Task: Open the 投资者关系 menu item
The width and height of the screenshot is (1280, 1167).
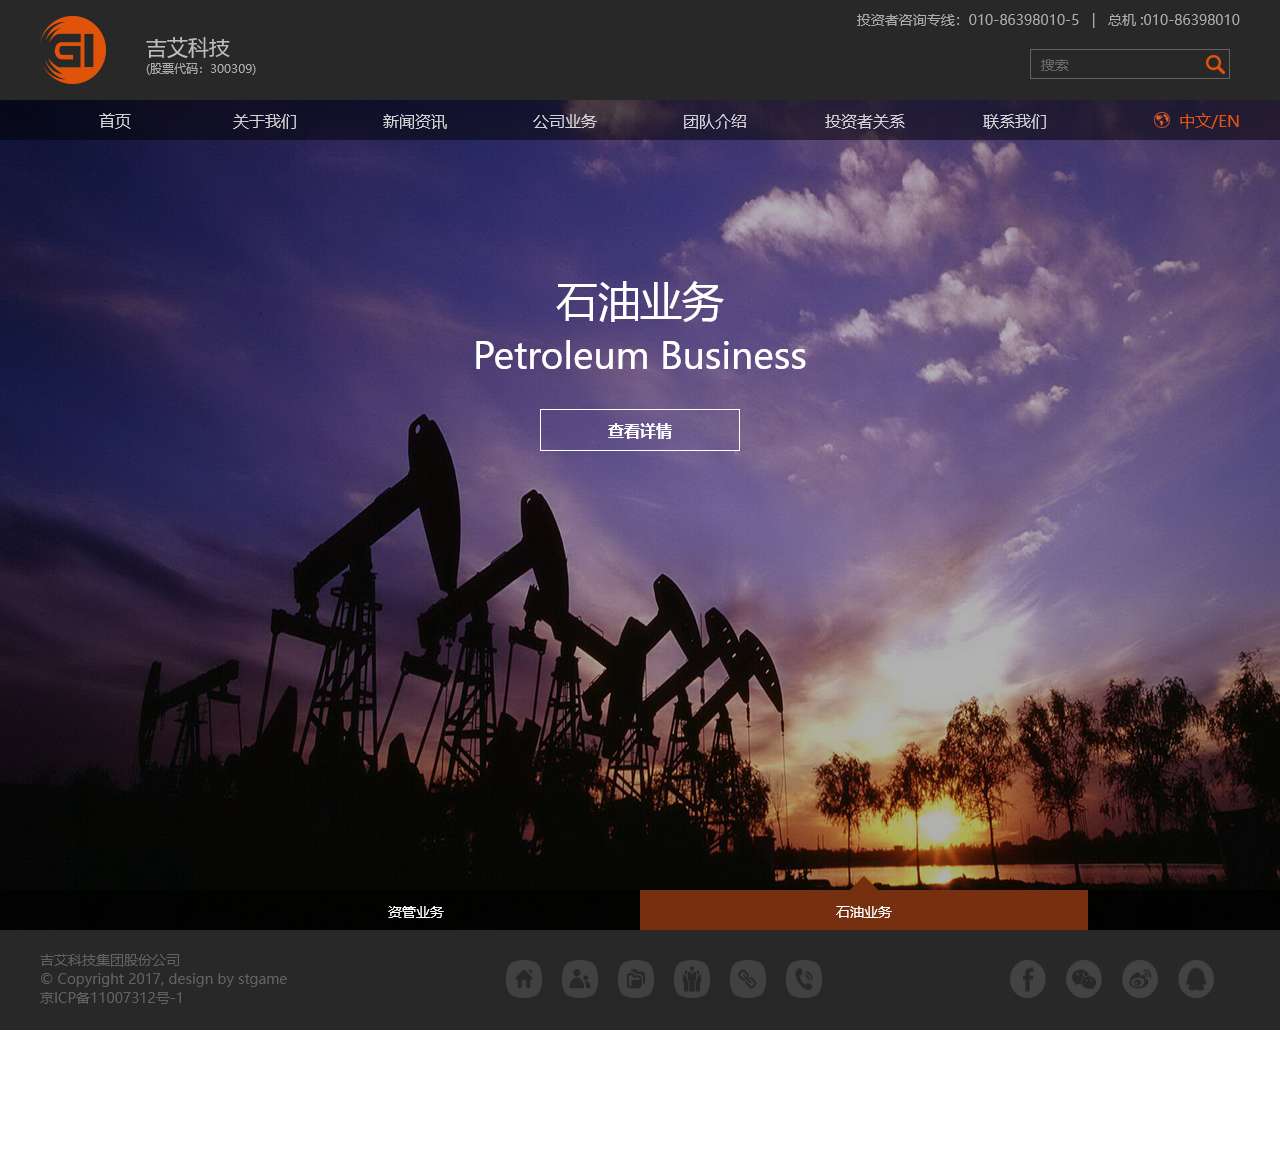Action: (x=865, y=121)
